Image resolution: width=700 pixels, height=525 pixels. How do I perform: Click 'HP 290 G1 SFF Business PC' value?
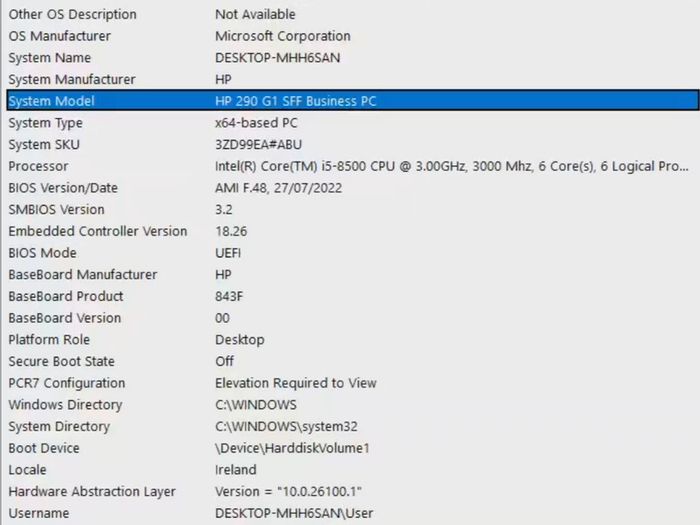click(x=296, y=101)
